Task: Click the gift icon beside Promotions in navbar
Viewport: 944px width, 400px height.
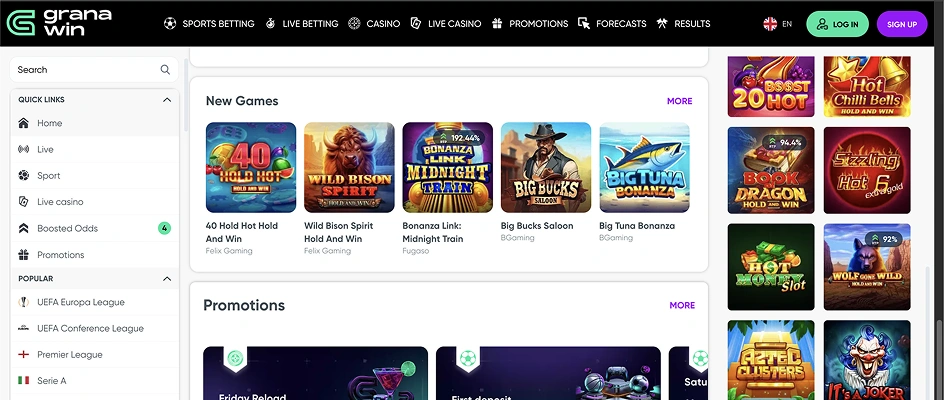Action: [497, 23]
